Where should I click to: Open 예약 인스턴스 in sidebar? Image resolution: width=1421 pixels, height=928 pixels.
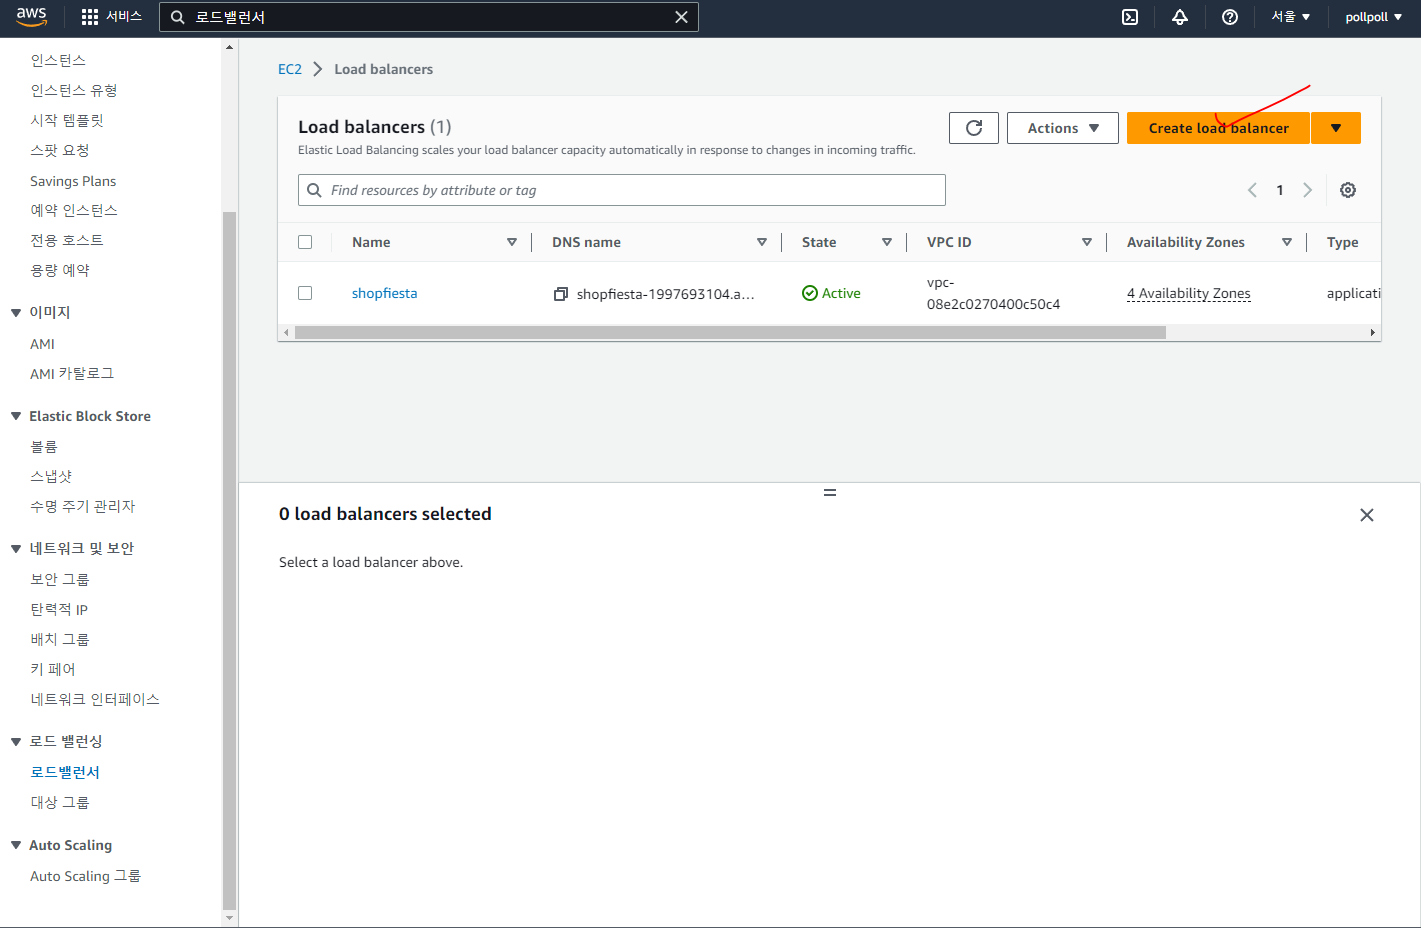click(x=74, y=210)
